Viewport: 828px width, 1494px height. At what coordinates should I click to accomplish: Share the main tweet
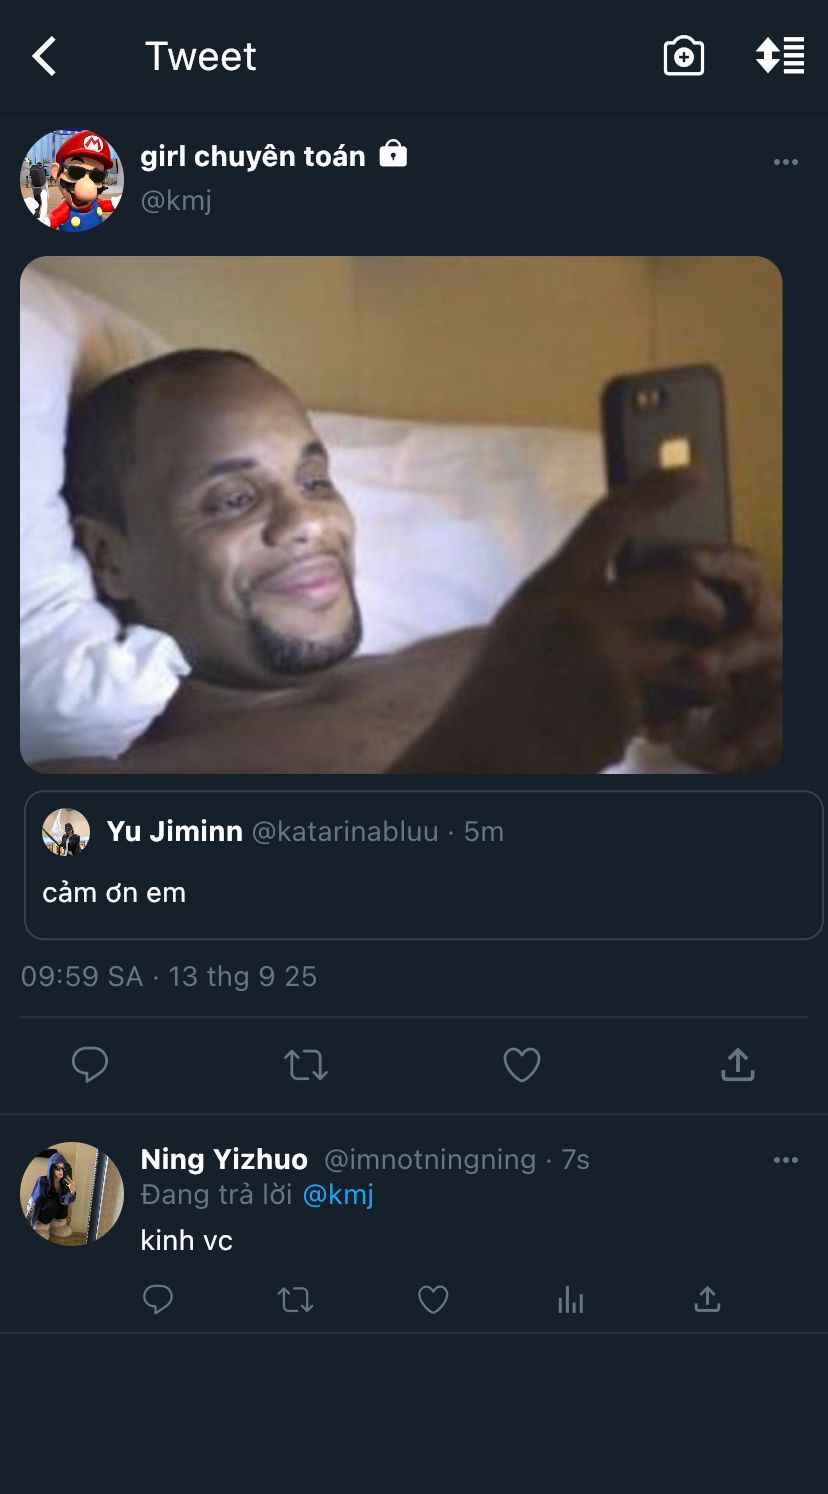coord(737,1064)
